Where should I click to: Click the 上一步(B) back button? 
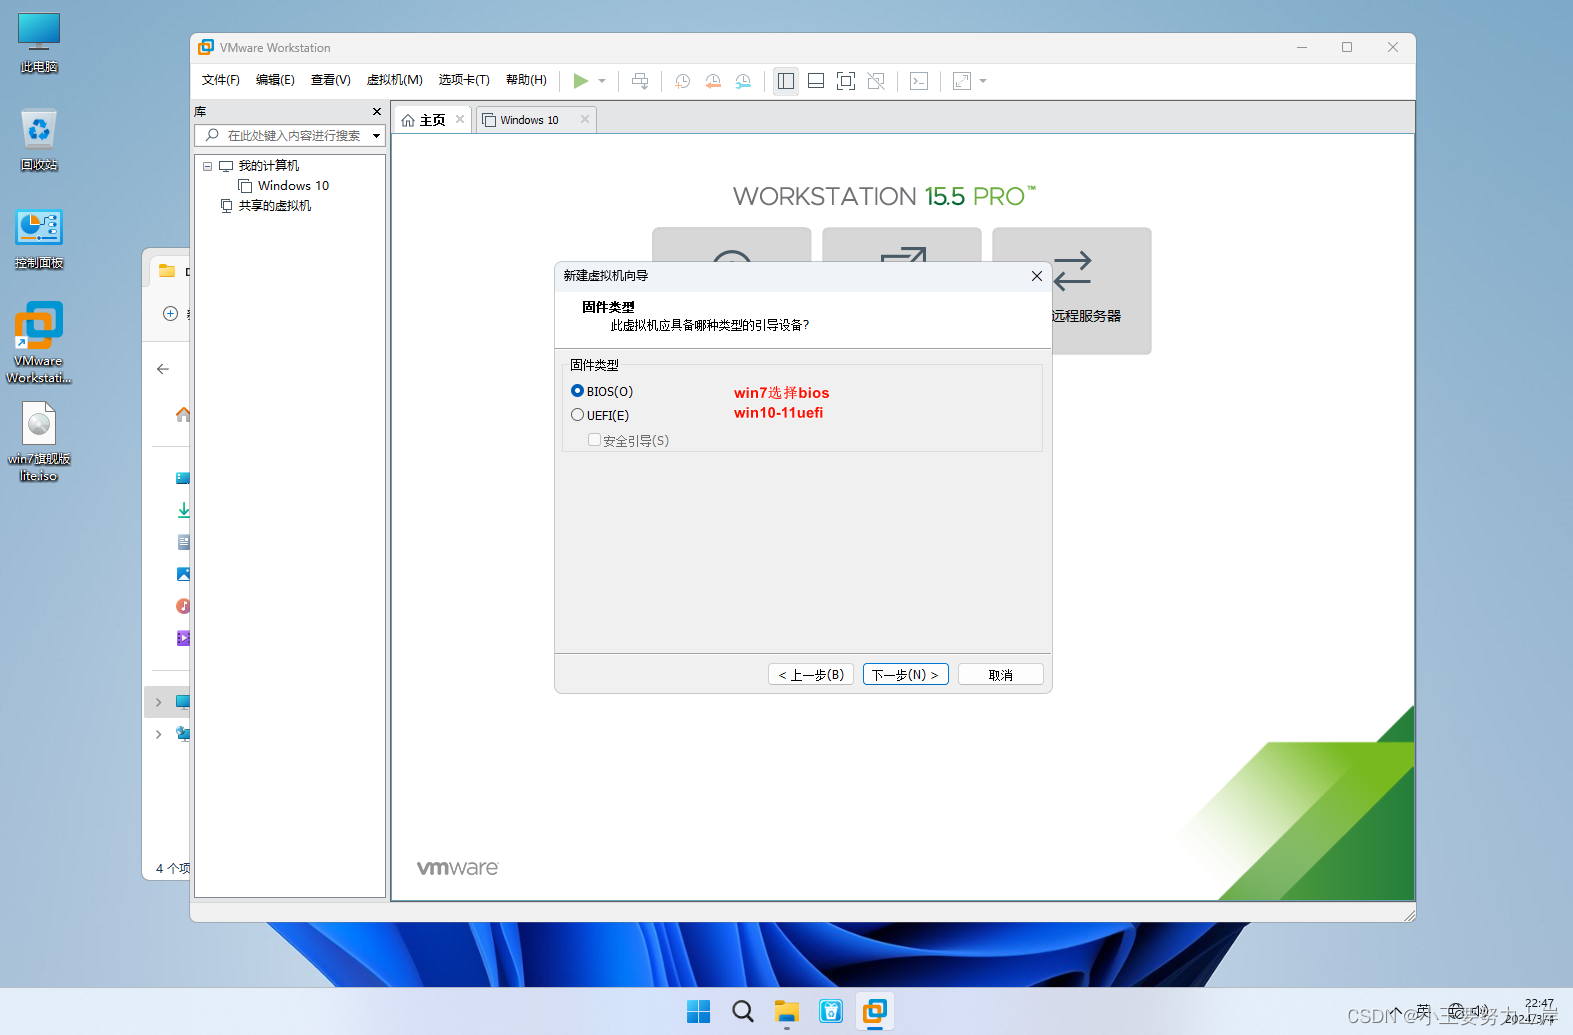pos(811,675)
